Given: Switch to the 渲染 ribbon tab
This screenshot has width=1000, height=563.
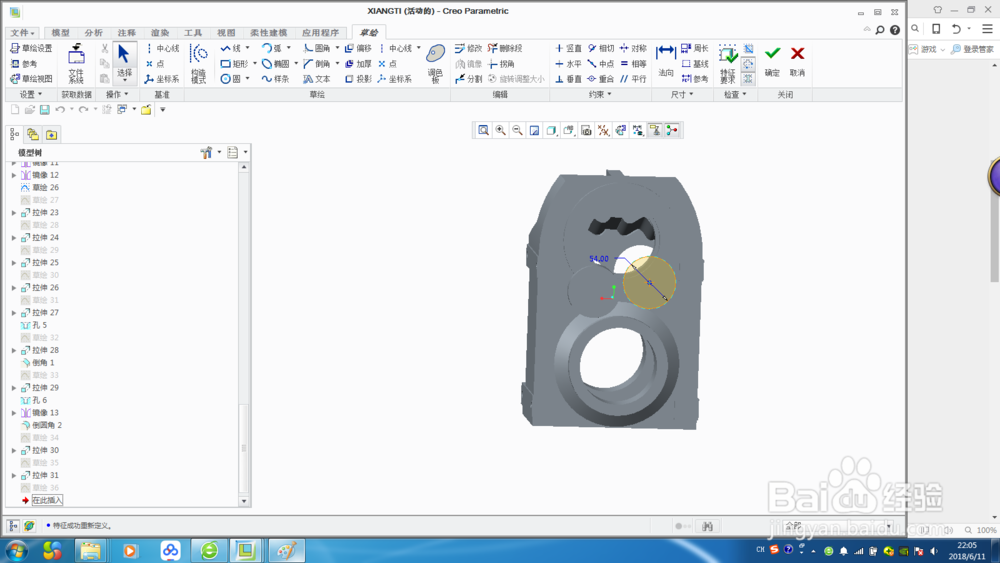Looking at the screenshot, I should [x=159, y=33].
